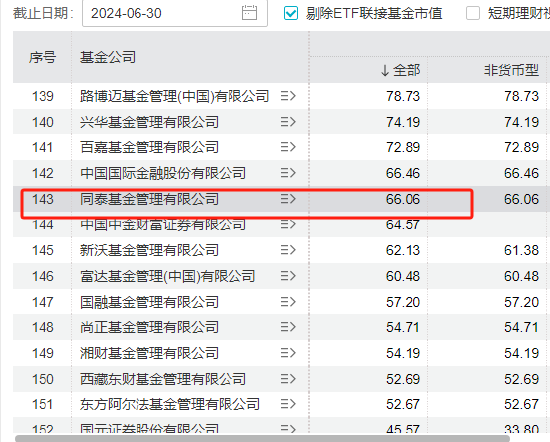Click the details icon for 路博迈基金管理(中国)有限公司
Image resolution: width=550 pixels, height=442 pixels.
[x=288, y=96]
